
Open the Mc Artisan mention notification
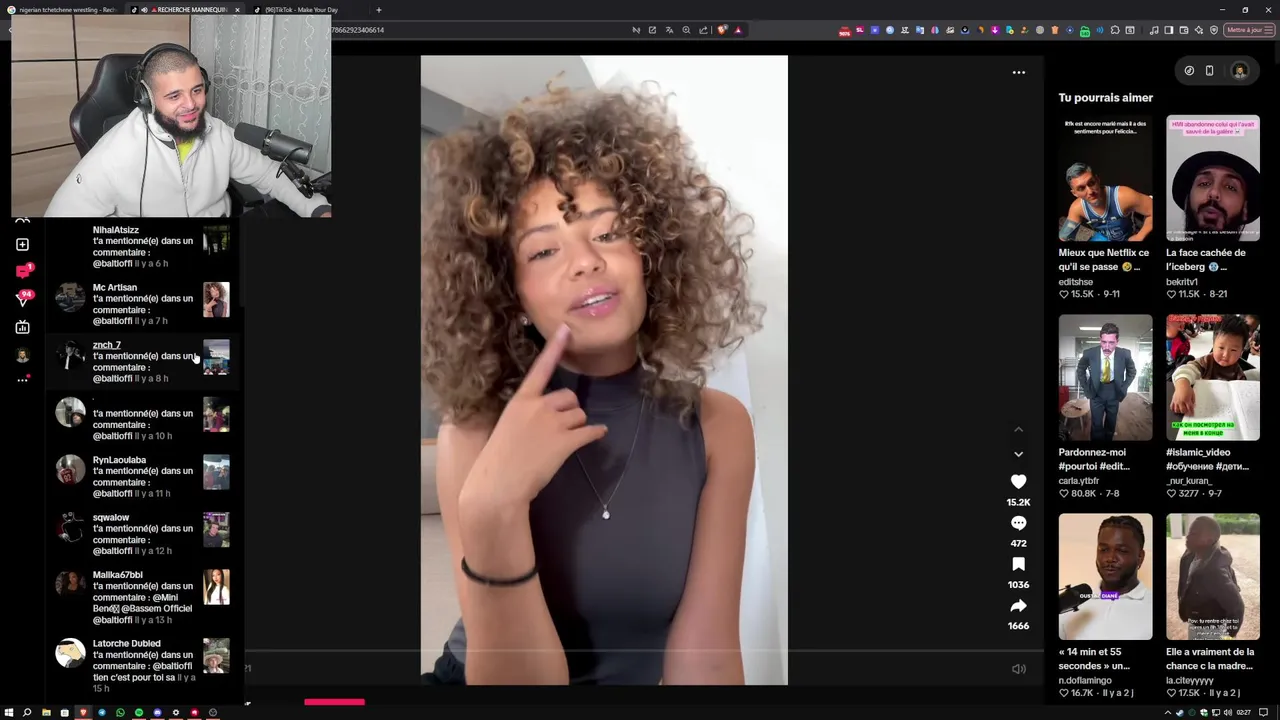(143, 304)
